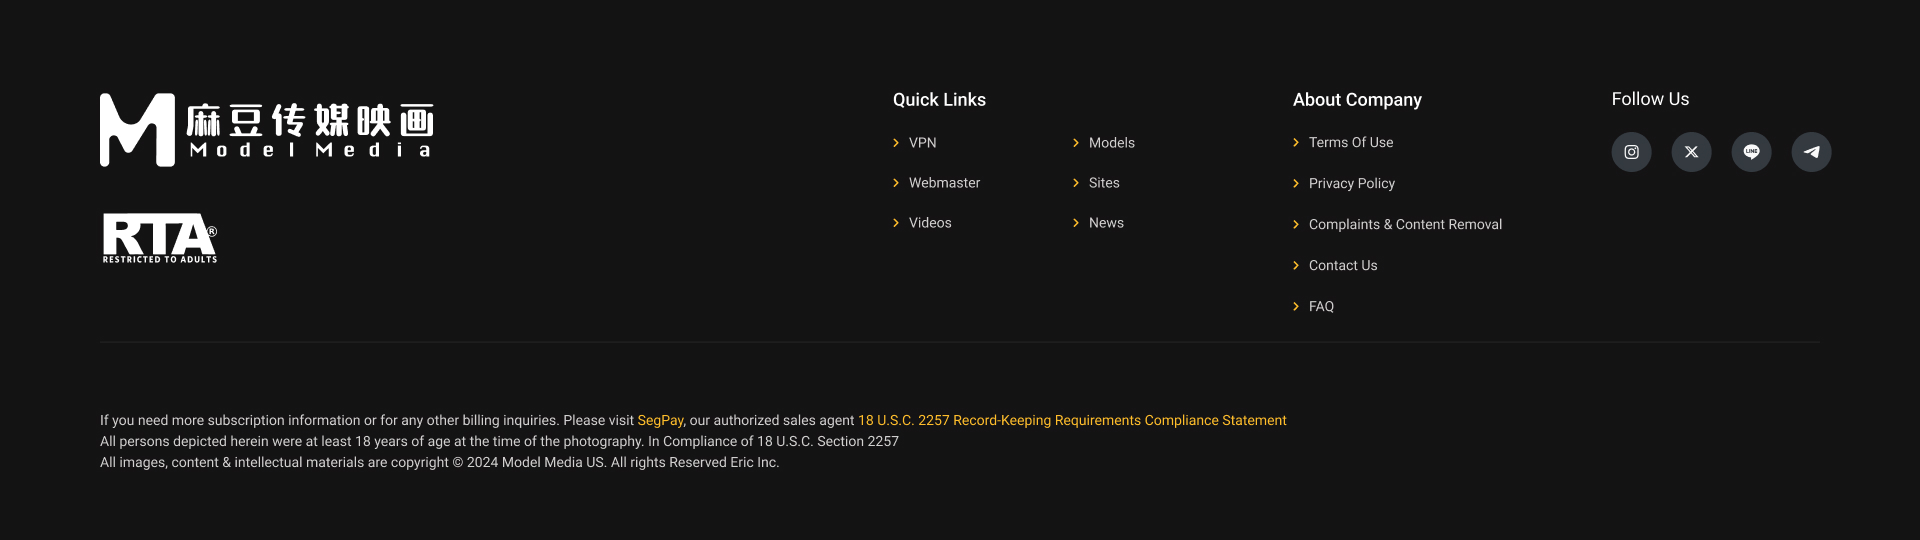View the Privacy Policy link
The image size is (1920, 540).
click(x=1352, y=184)
